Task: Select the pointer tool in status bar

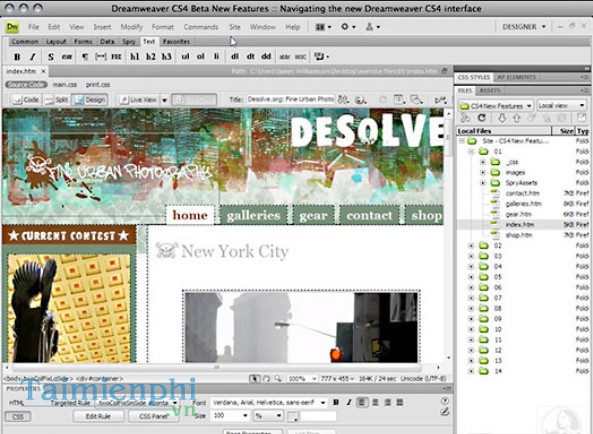Action: (x=255, y=378)
